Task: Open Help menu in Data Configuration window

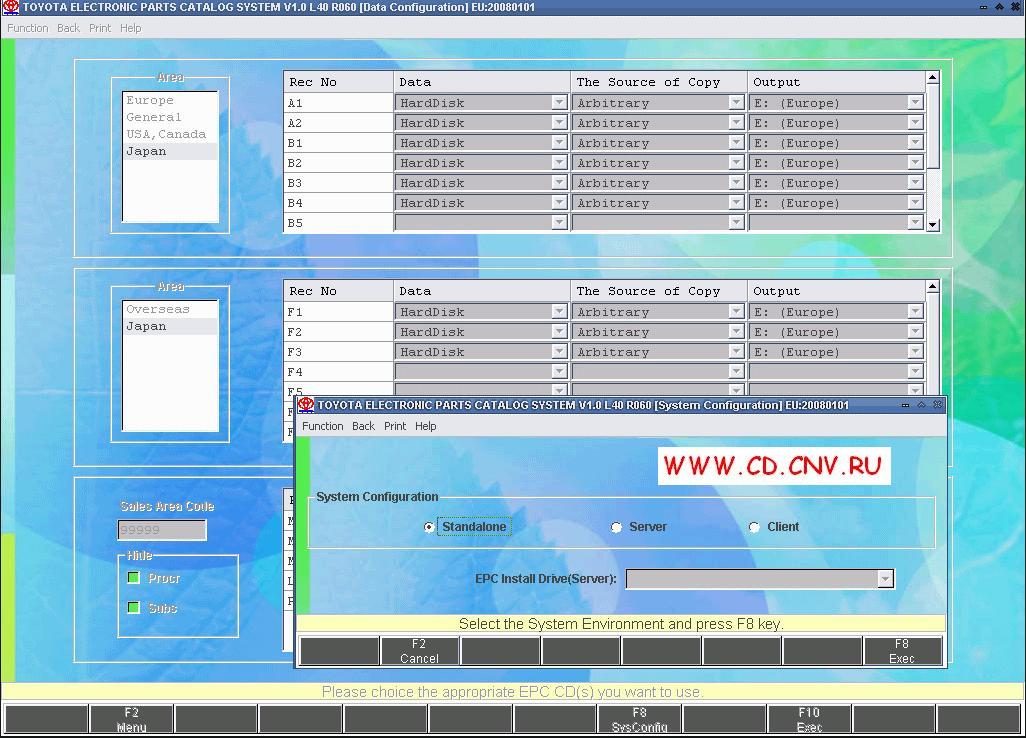Action: click(130, 28)
